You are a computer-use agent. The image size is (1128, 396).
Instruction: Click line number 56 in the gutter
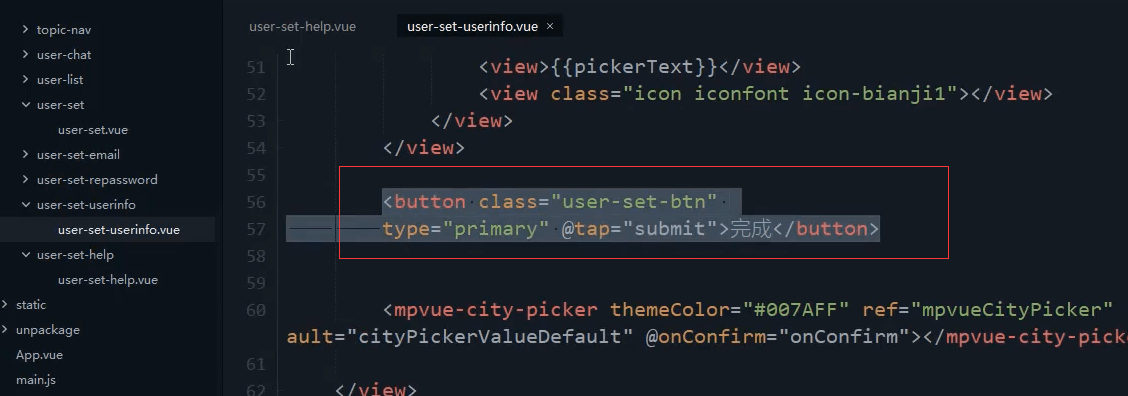[256, 202]
